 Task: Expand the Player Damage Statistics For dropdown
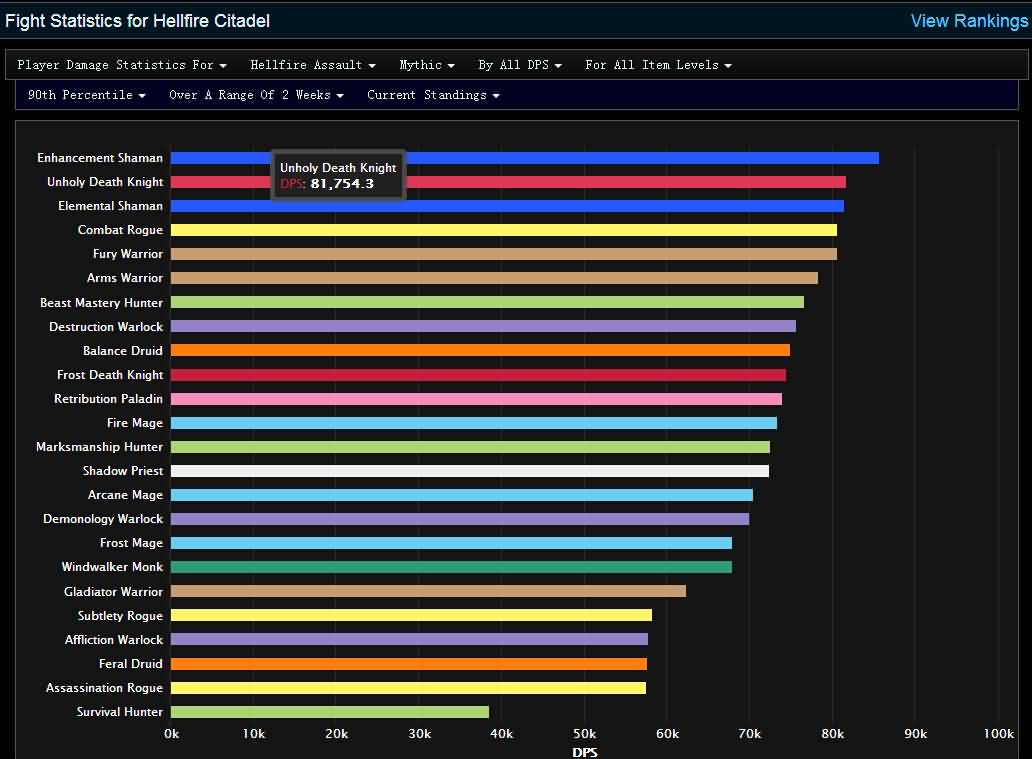pyautogui.click(x=122, y=65)
